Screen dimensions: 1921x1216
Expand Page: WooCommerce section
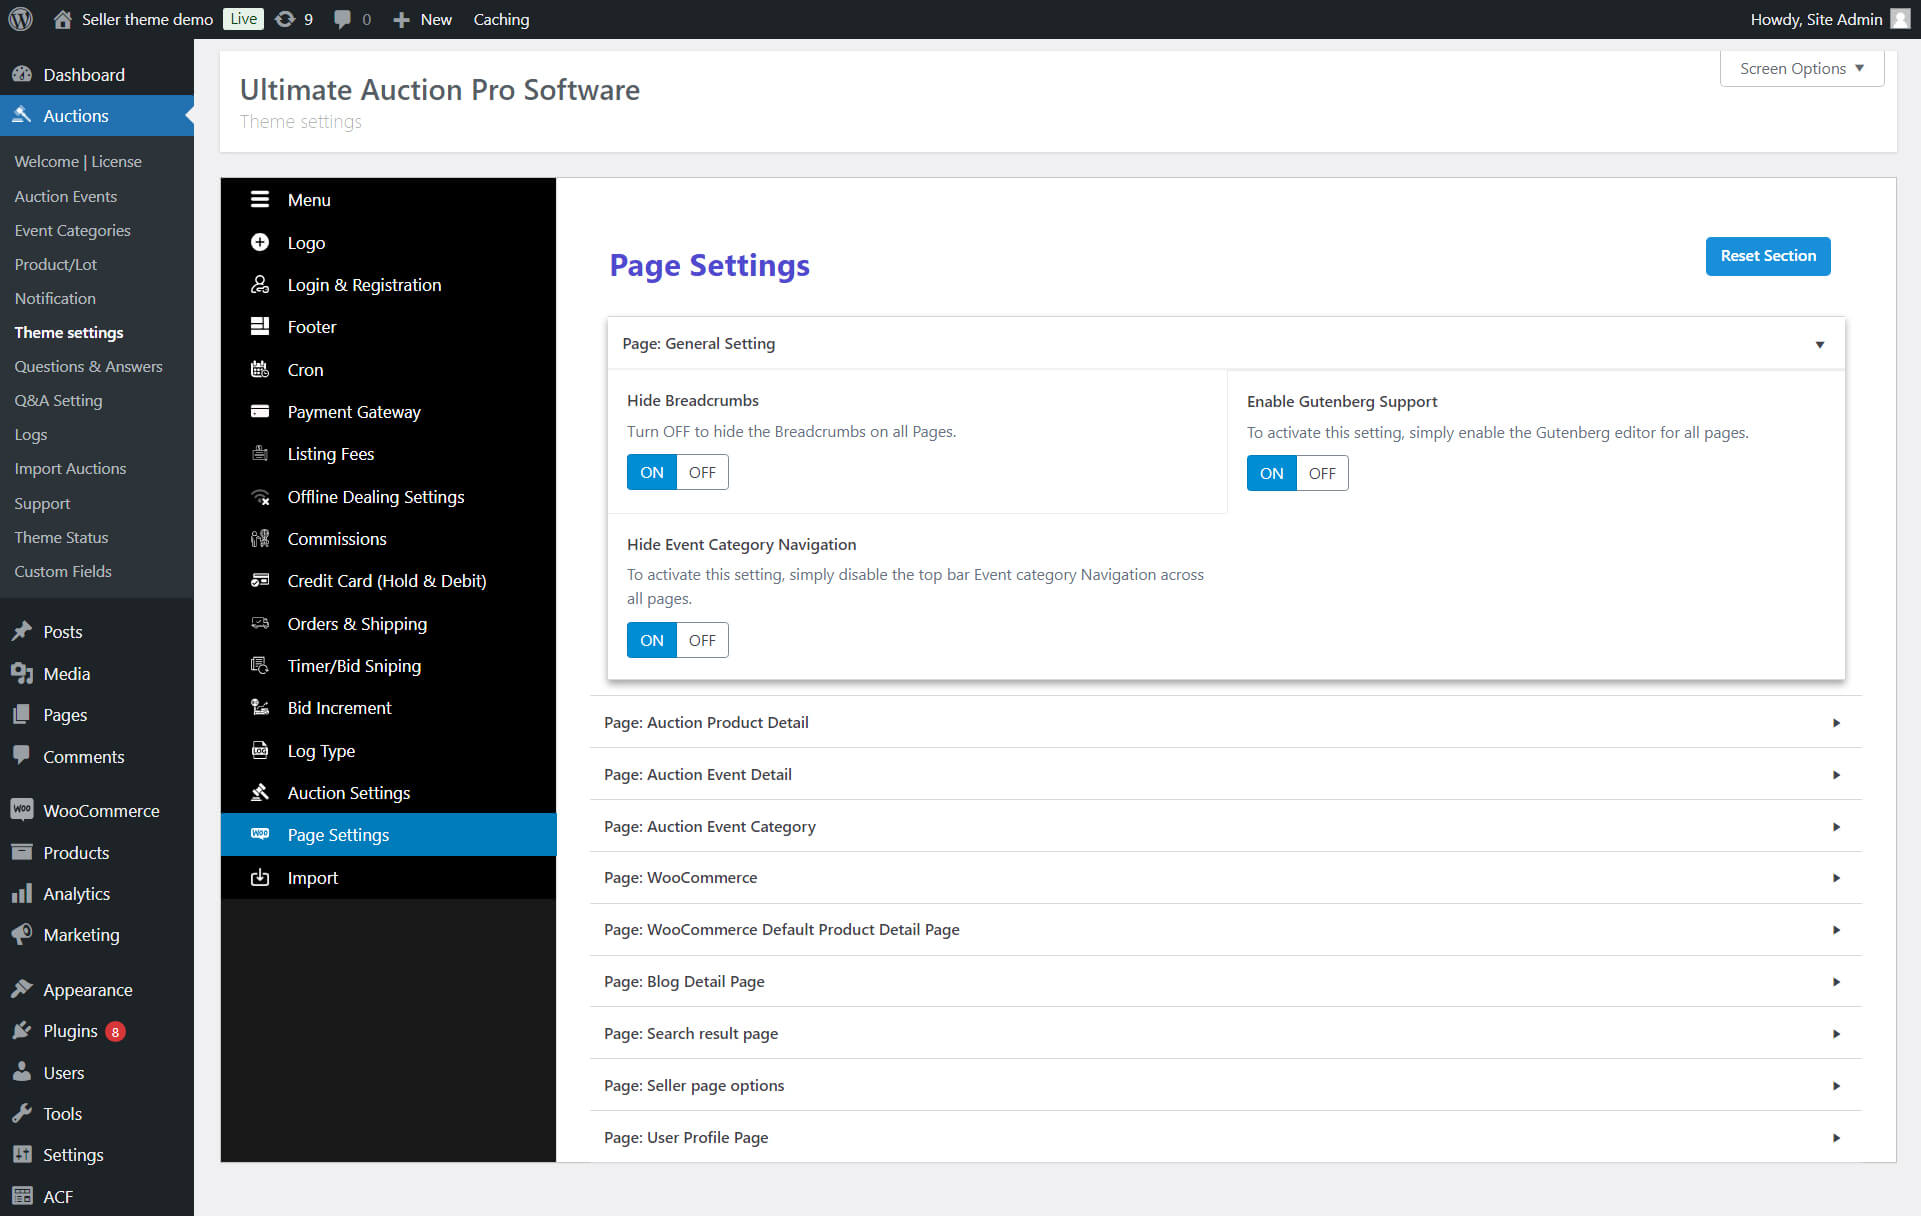click(1226, 877)
